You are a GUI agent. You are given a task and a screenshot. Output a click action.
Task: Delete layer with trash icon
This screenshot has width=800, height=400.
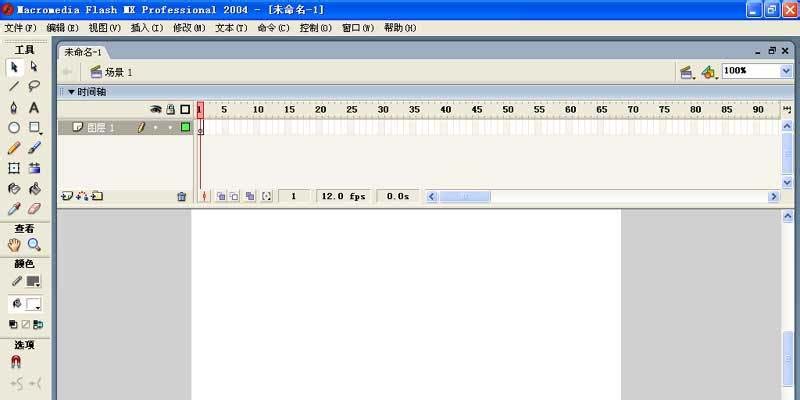pos(182,196)
